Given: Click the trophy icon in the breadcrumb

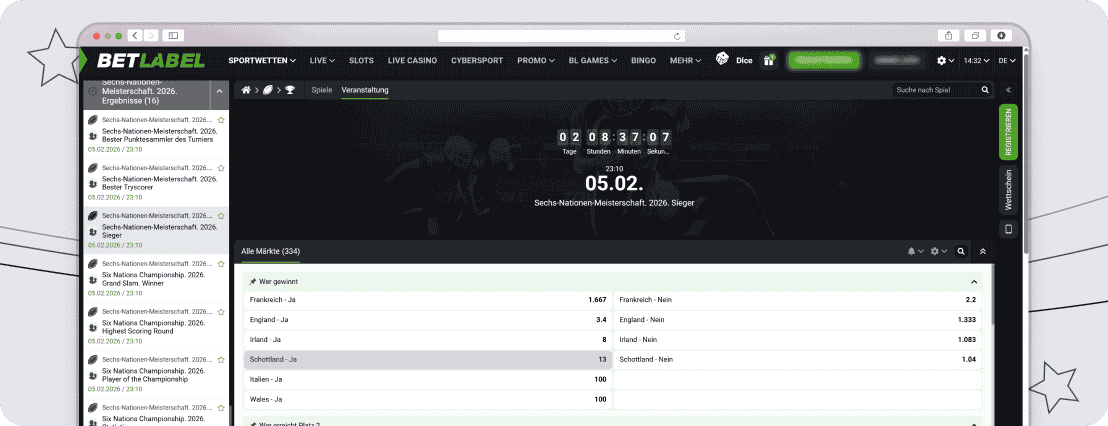Looking at the screenshot, I should (290, 90).
